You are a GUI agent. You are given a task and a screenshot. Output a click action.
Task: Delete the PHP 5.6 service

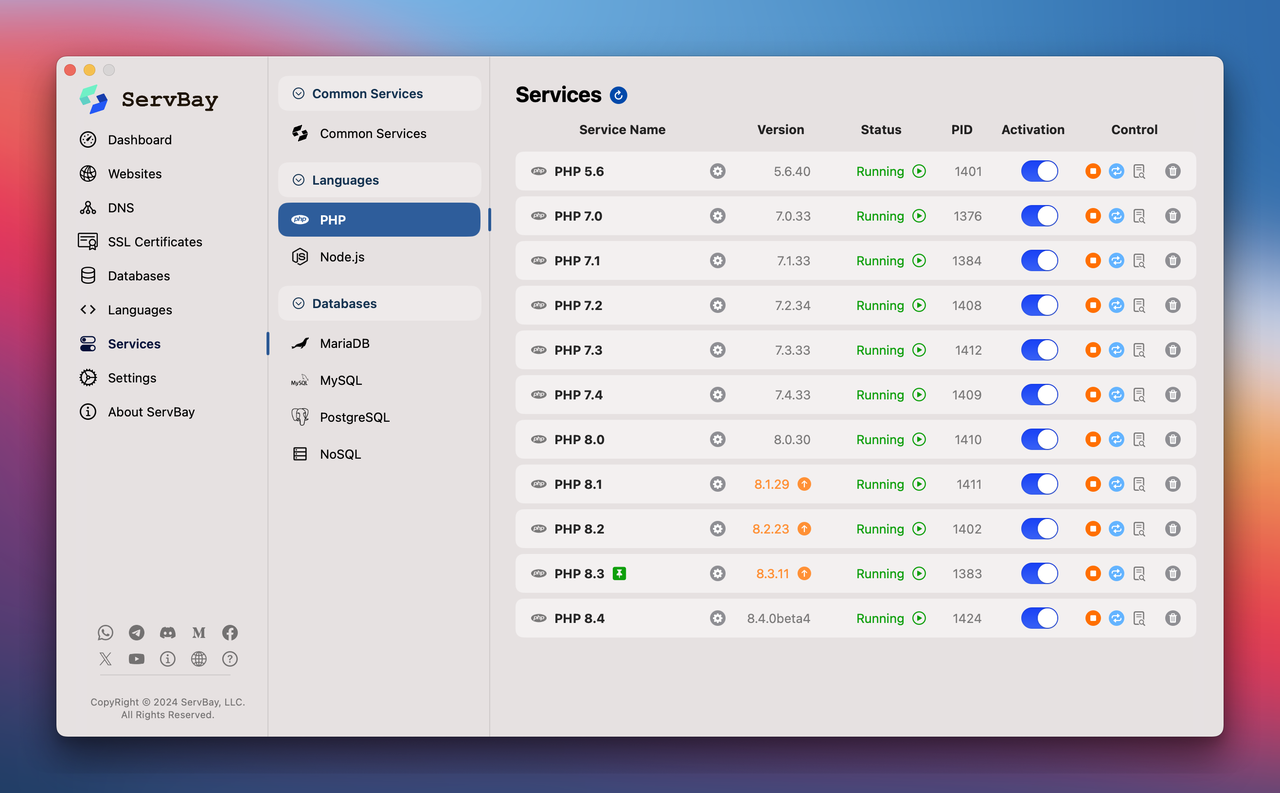pyautogui.click(x=1173, y=171)
